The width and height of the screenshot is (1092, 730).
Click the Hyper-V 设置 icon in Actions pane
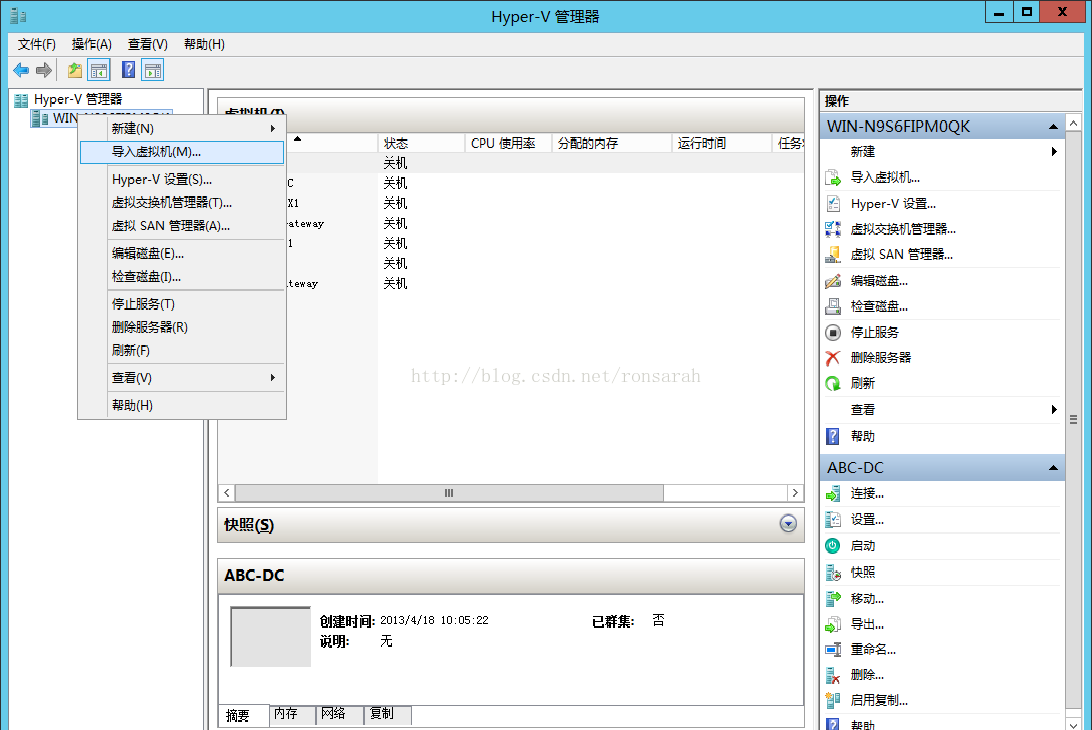coord(833,203)
